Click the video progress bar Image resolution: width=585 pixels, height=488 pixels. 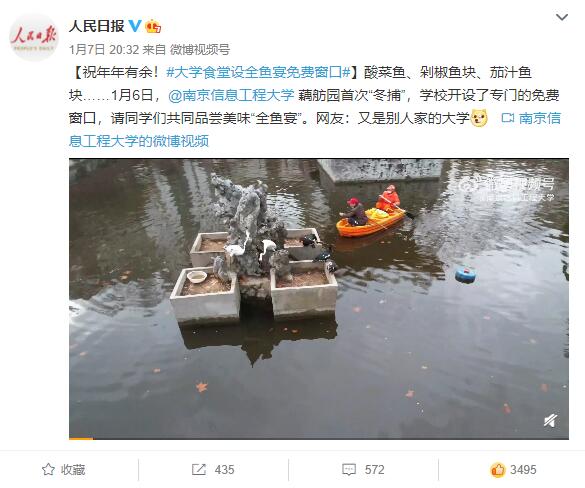click(x=319, y=438)
